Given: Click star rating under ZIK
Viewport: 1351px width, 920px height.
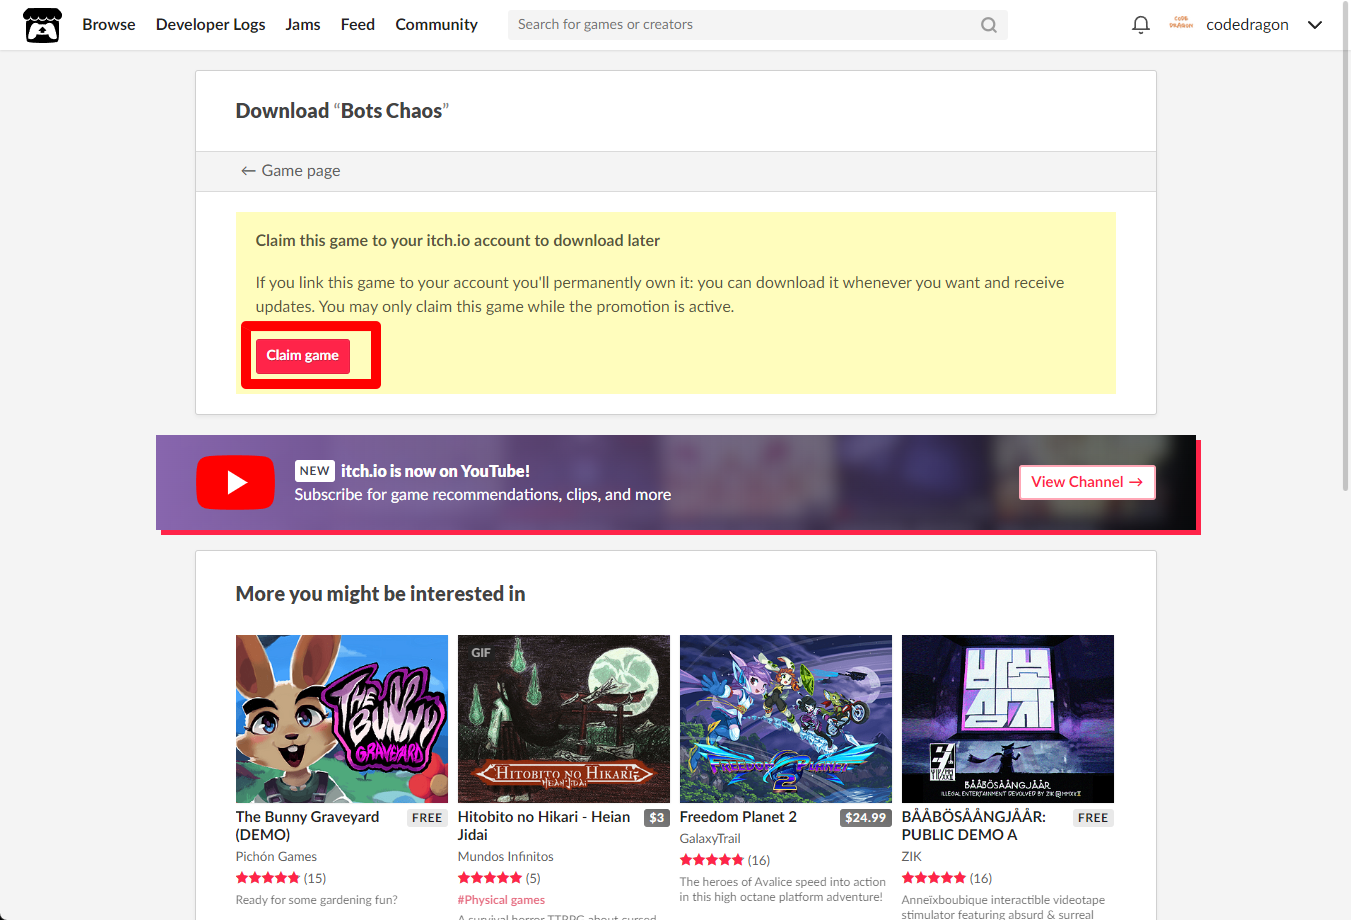Looking at the screenshot, I should (934, 878).
